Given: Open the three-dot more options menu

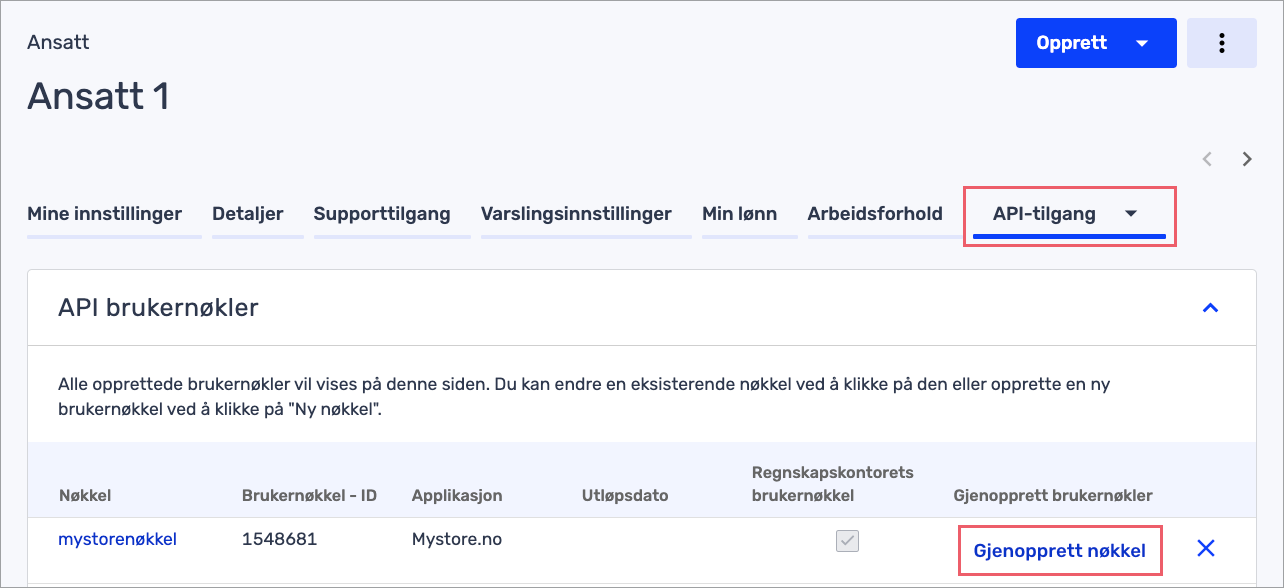Looking at the screenshot, I should 1221,43.
